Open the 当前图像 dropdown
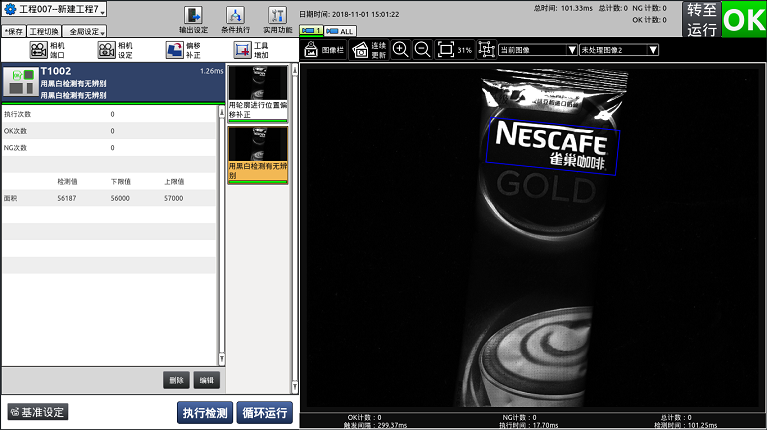 pyautogui.click(x=538, y=50)
